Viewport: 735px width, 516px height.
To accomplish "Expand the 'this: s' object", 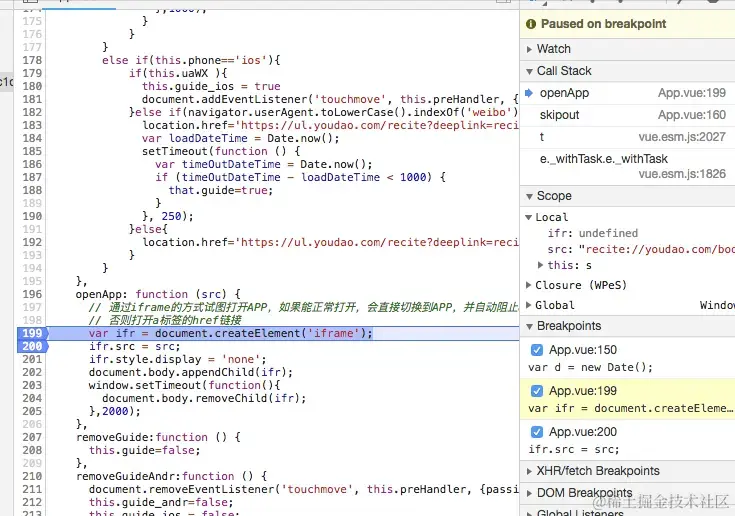I will tap(540, 265).
